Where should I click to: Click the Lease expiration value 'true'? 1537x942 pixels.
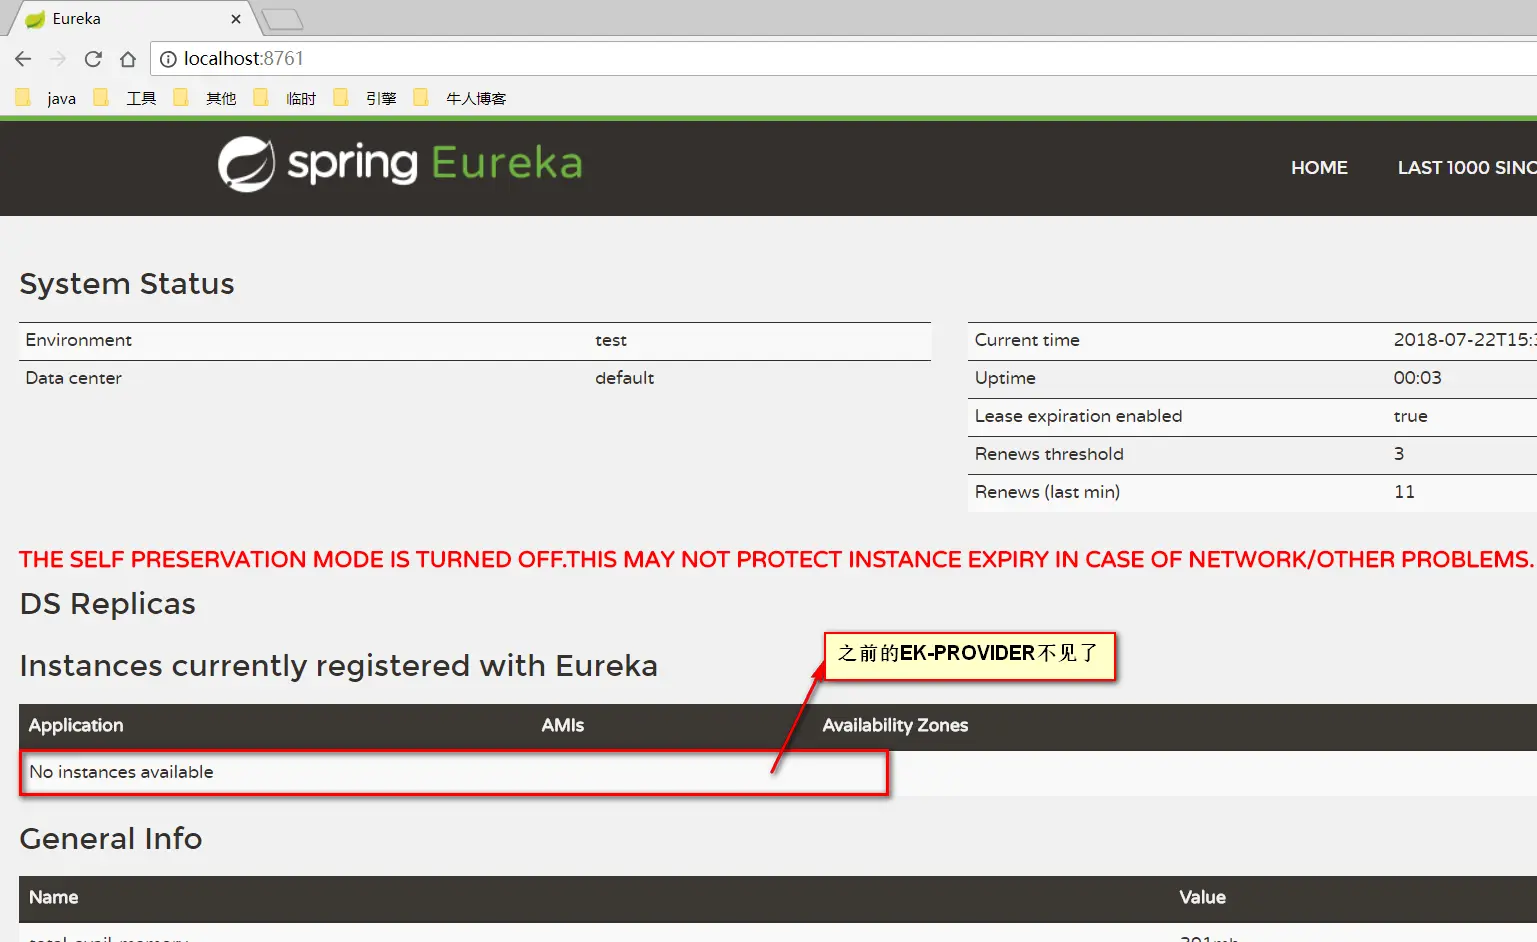(1411, 416)
